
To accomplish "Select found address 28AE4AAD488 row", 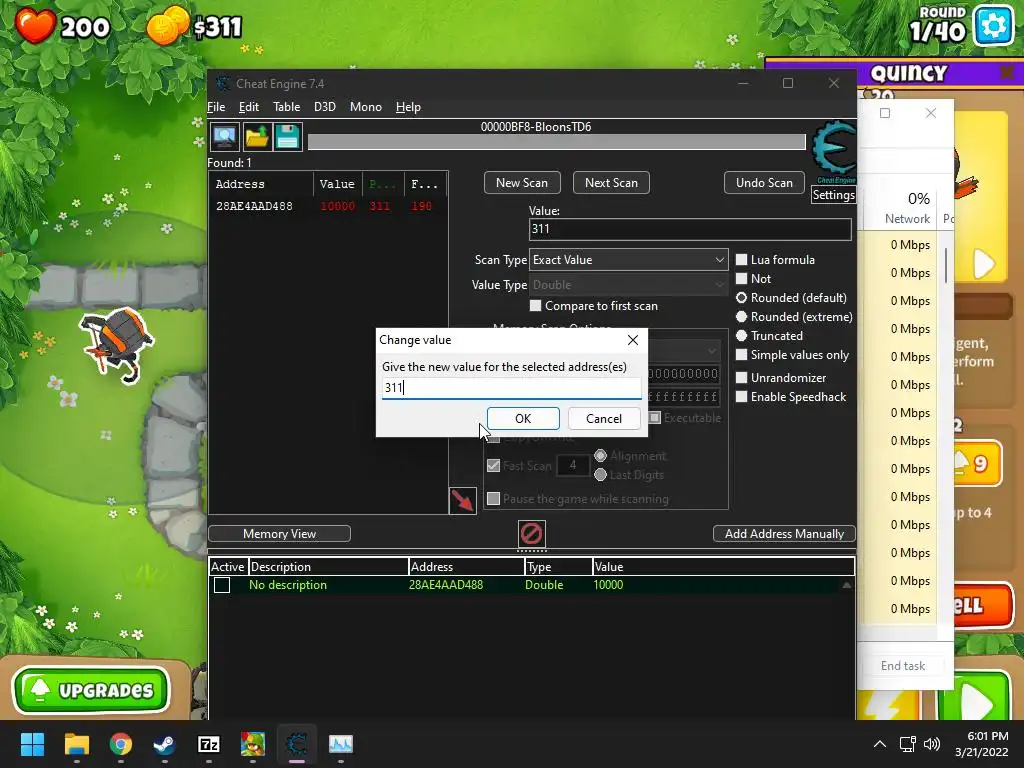I will coord(328,206).
